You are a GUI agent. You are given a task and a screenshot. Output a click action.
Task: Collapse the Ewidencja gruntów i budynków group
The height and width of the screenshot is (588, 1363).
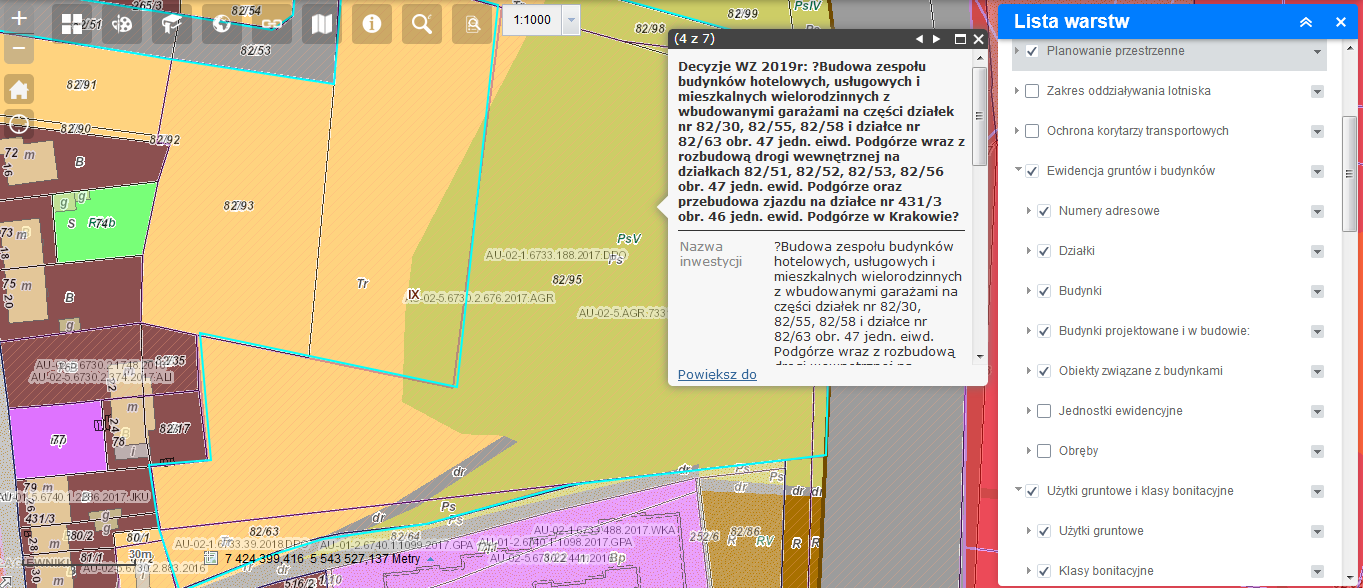1018,171
